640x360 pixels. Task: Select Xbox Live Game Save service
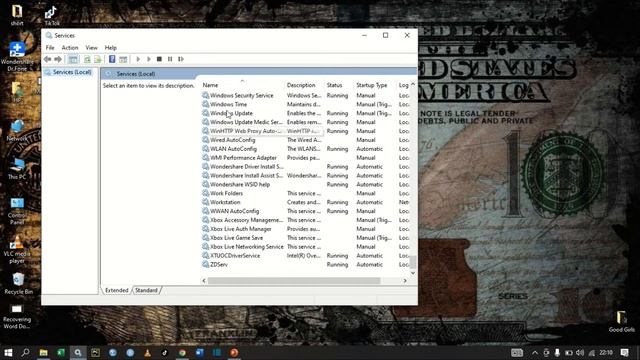305,238
